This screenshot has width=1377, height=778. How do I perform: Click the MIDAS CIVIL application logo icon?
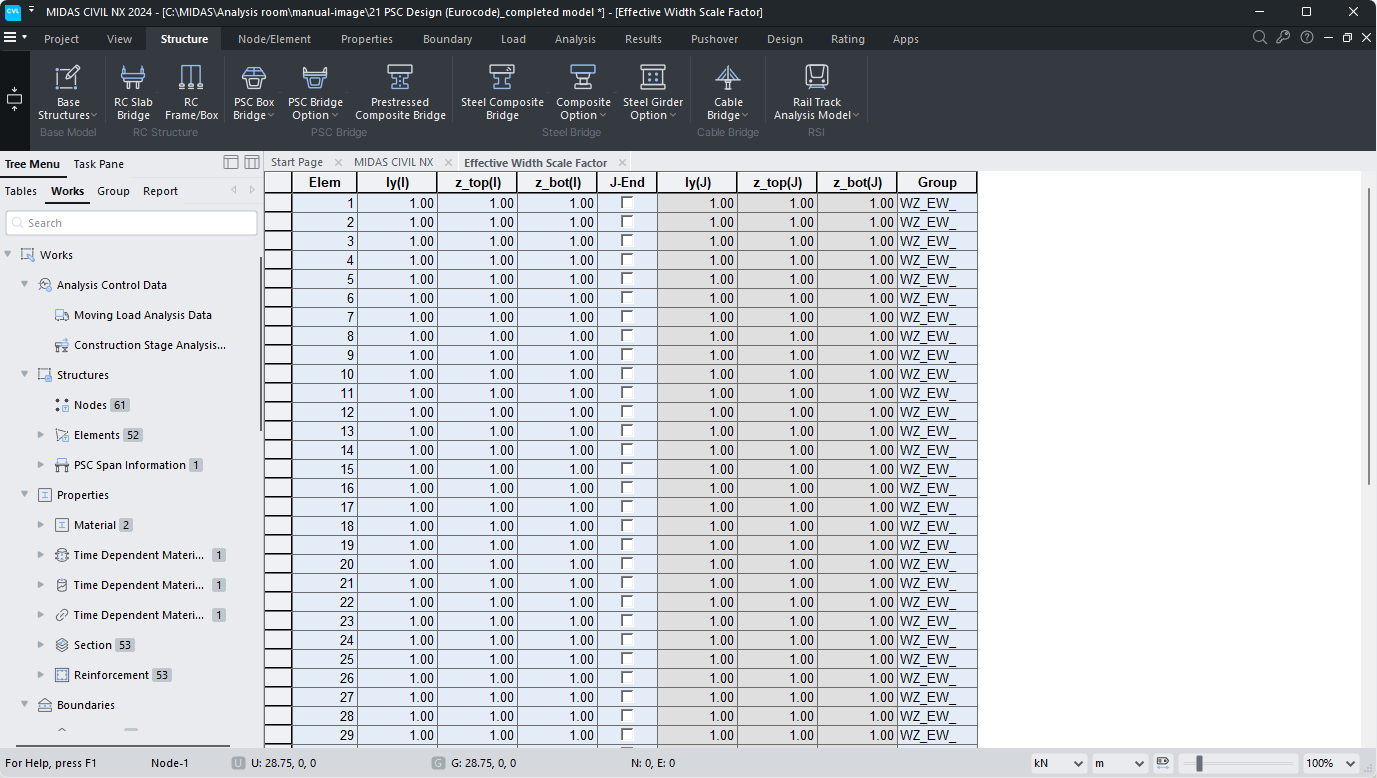tap(13, 12)
